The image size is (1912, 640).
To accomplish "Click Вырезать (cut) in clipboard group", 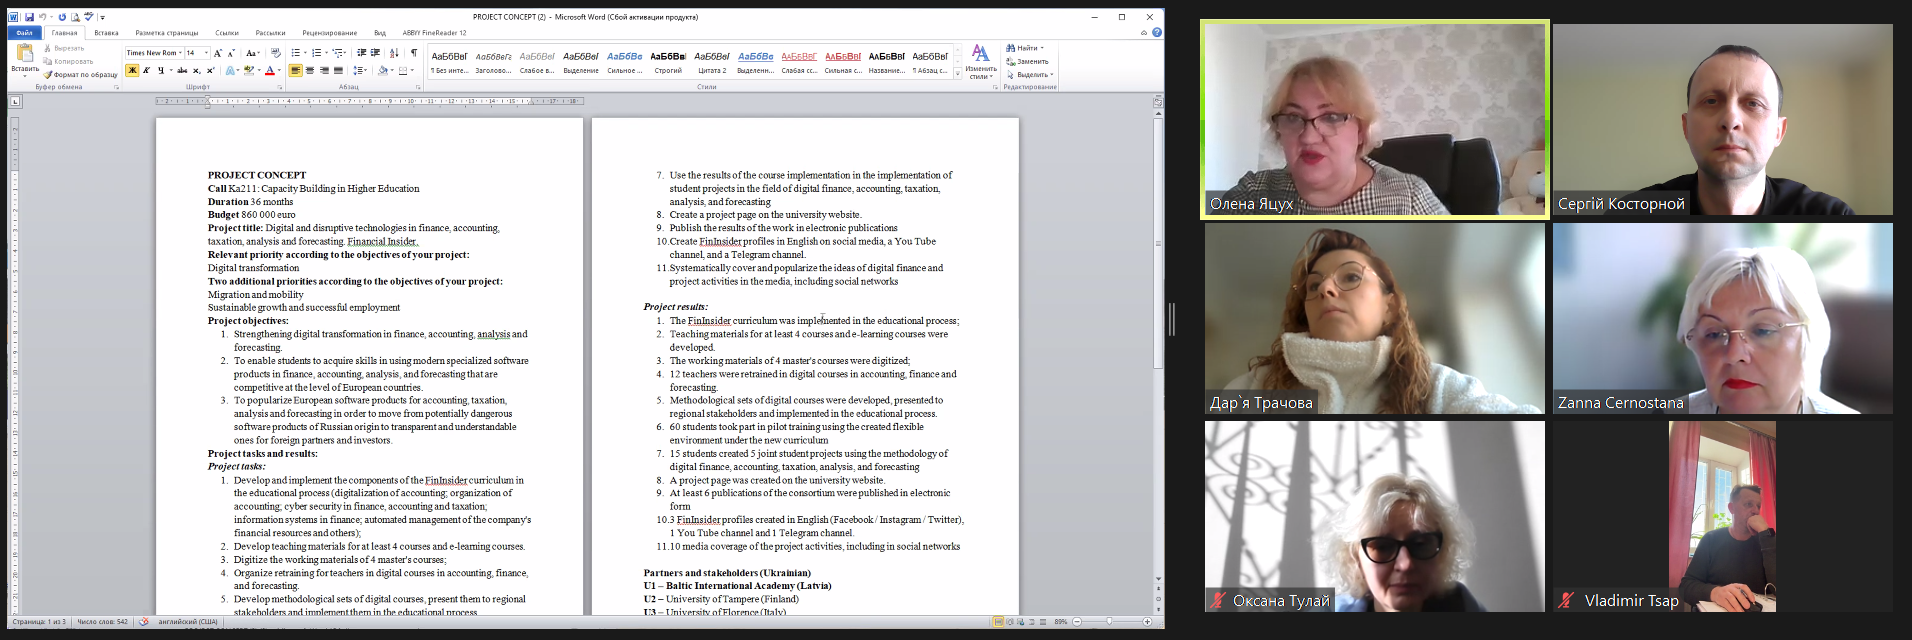I will 64,48.
